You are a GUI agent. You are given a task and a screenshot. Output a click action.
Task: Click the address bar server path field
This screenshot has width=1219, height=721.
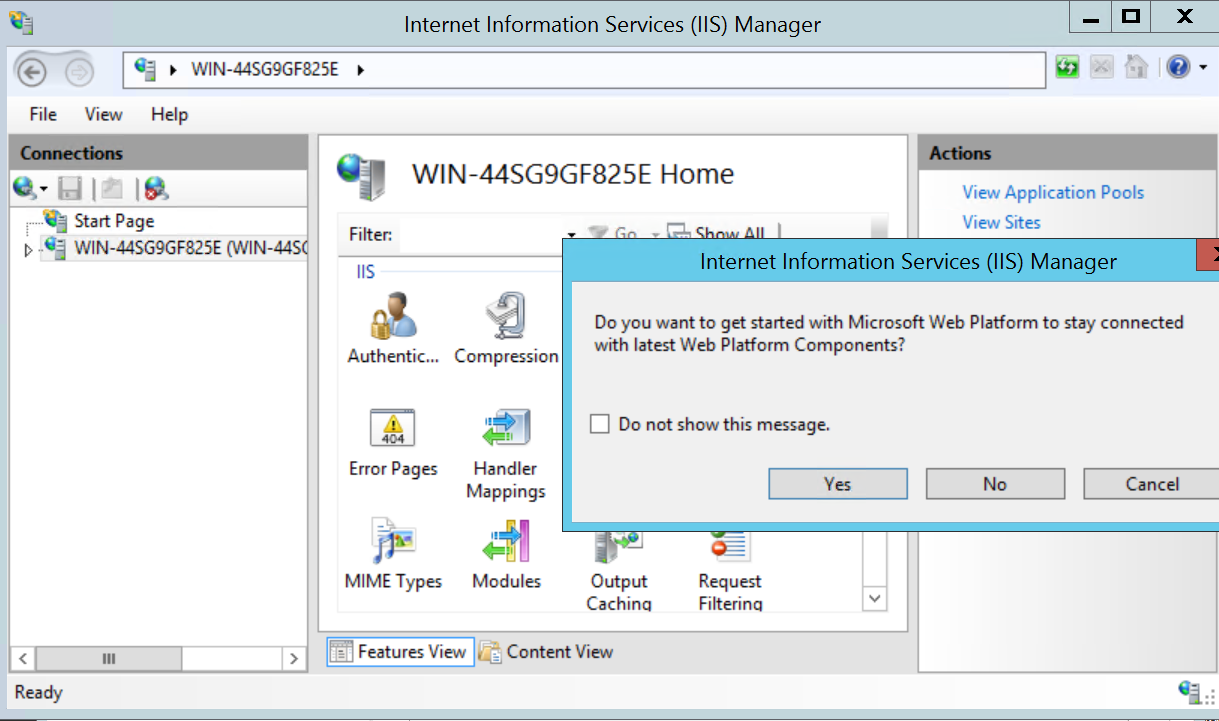(585, 70)
